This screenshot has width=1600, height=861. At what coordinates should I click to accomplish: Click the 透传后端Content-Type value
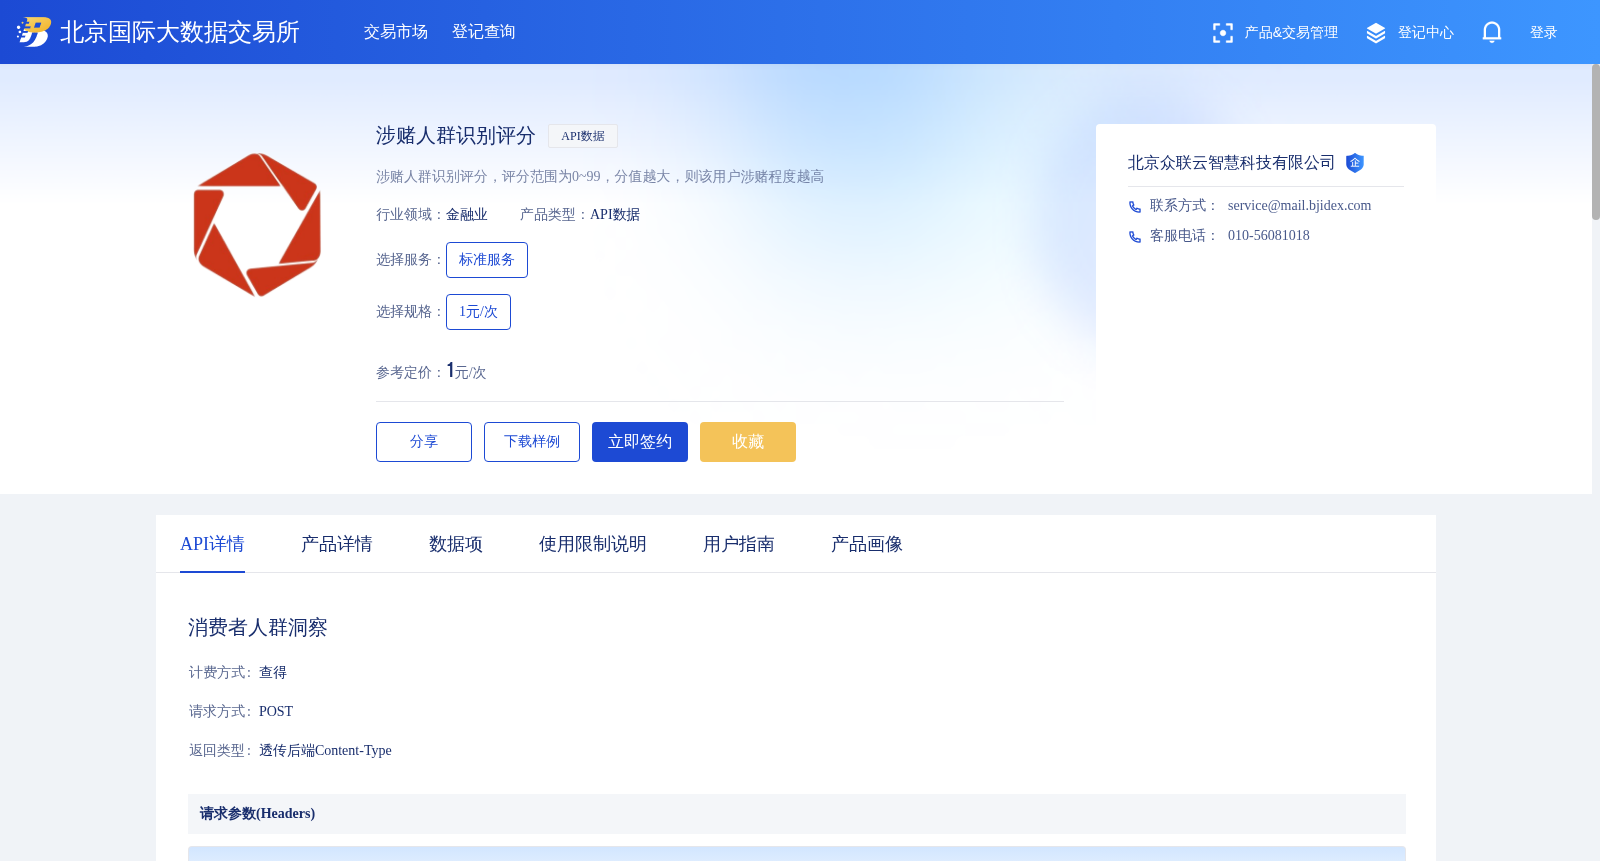325,751
